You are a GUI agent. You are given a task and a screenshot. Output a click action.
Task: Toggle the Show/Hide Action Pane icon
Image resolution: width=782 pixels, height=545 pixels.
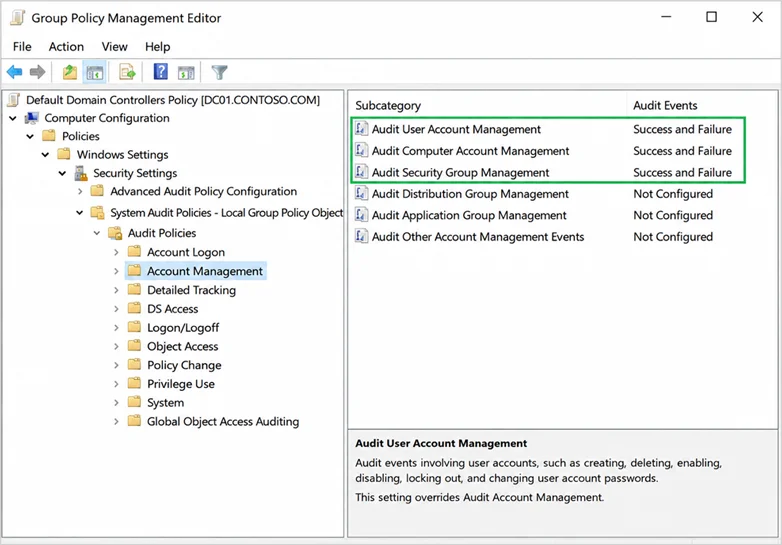tap(186, 73)
